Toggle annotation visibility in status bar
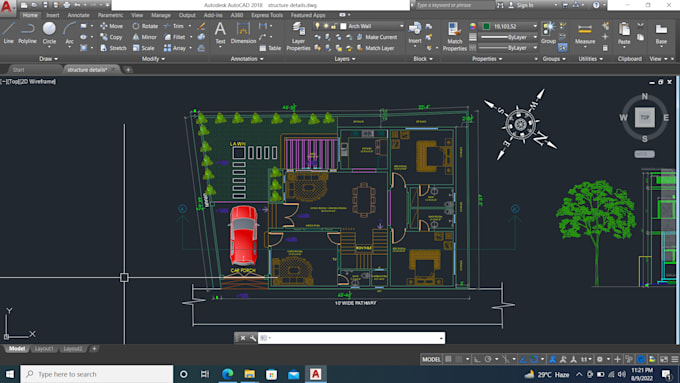The width and height of the screenshot is (680, 383). (x=552, y=359)
